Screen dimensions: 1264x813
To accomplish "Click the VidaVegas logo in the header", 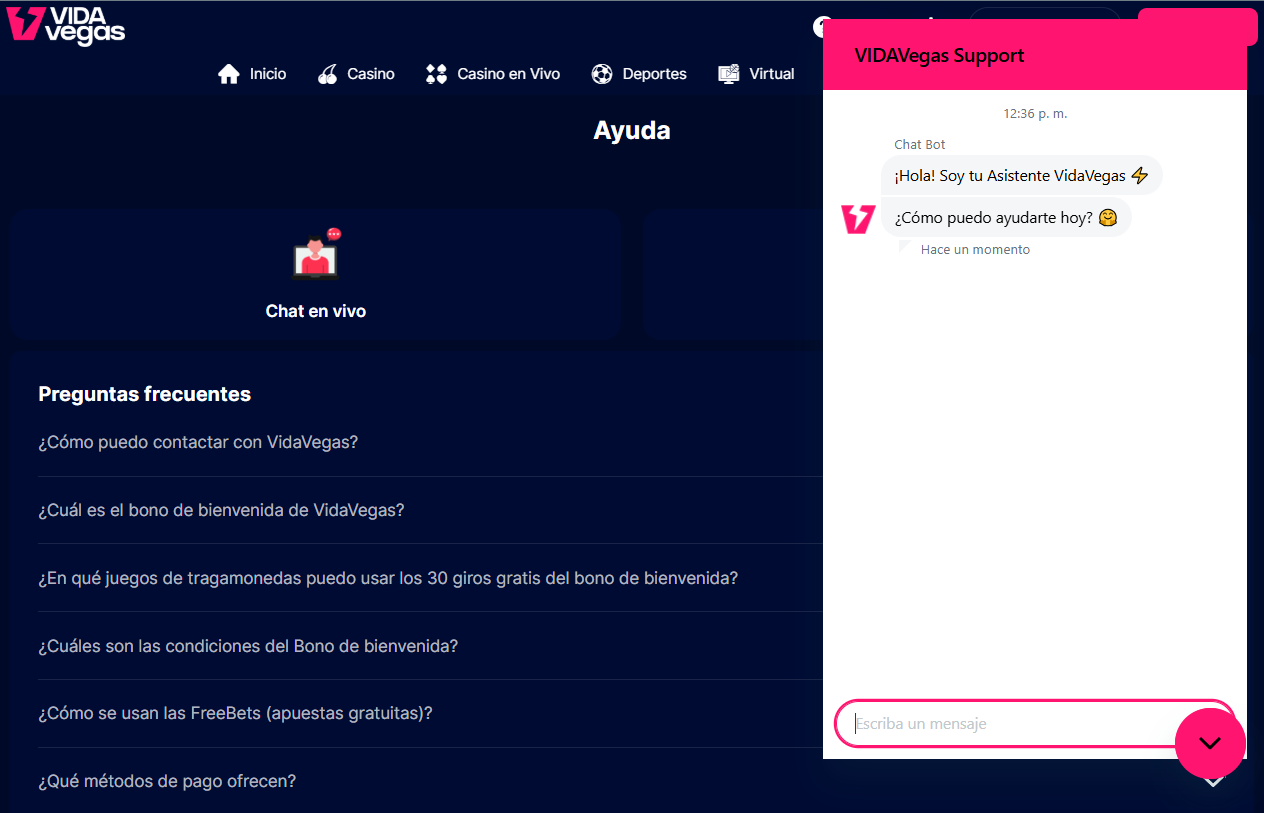I will [x=66, y=26].
